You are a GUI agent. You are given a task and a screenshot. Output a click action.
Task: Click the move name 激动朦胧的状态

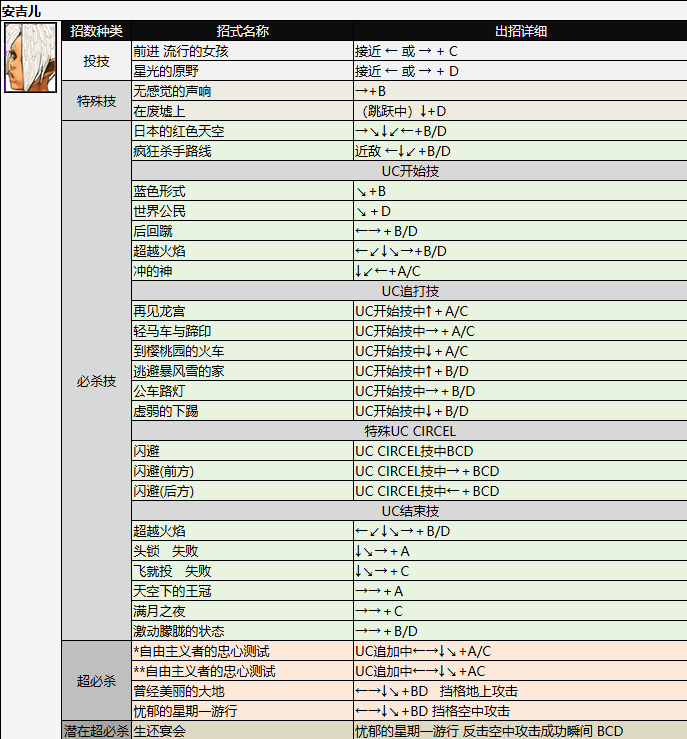(179, 631)
